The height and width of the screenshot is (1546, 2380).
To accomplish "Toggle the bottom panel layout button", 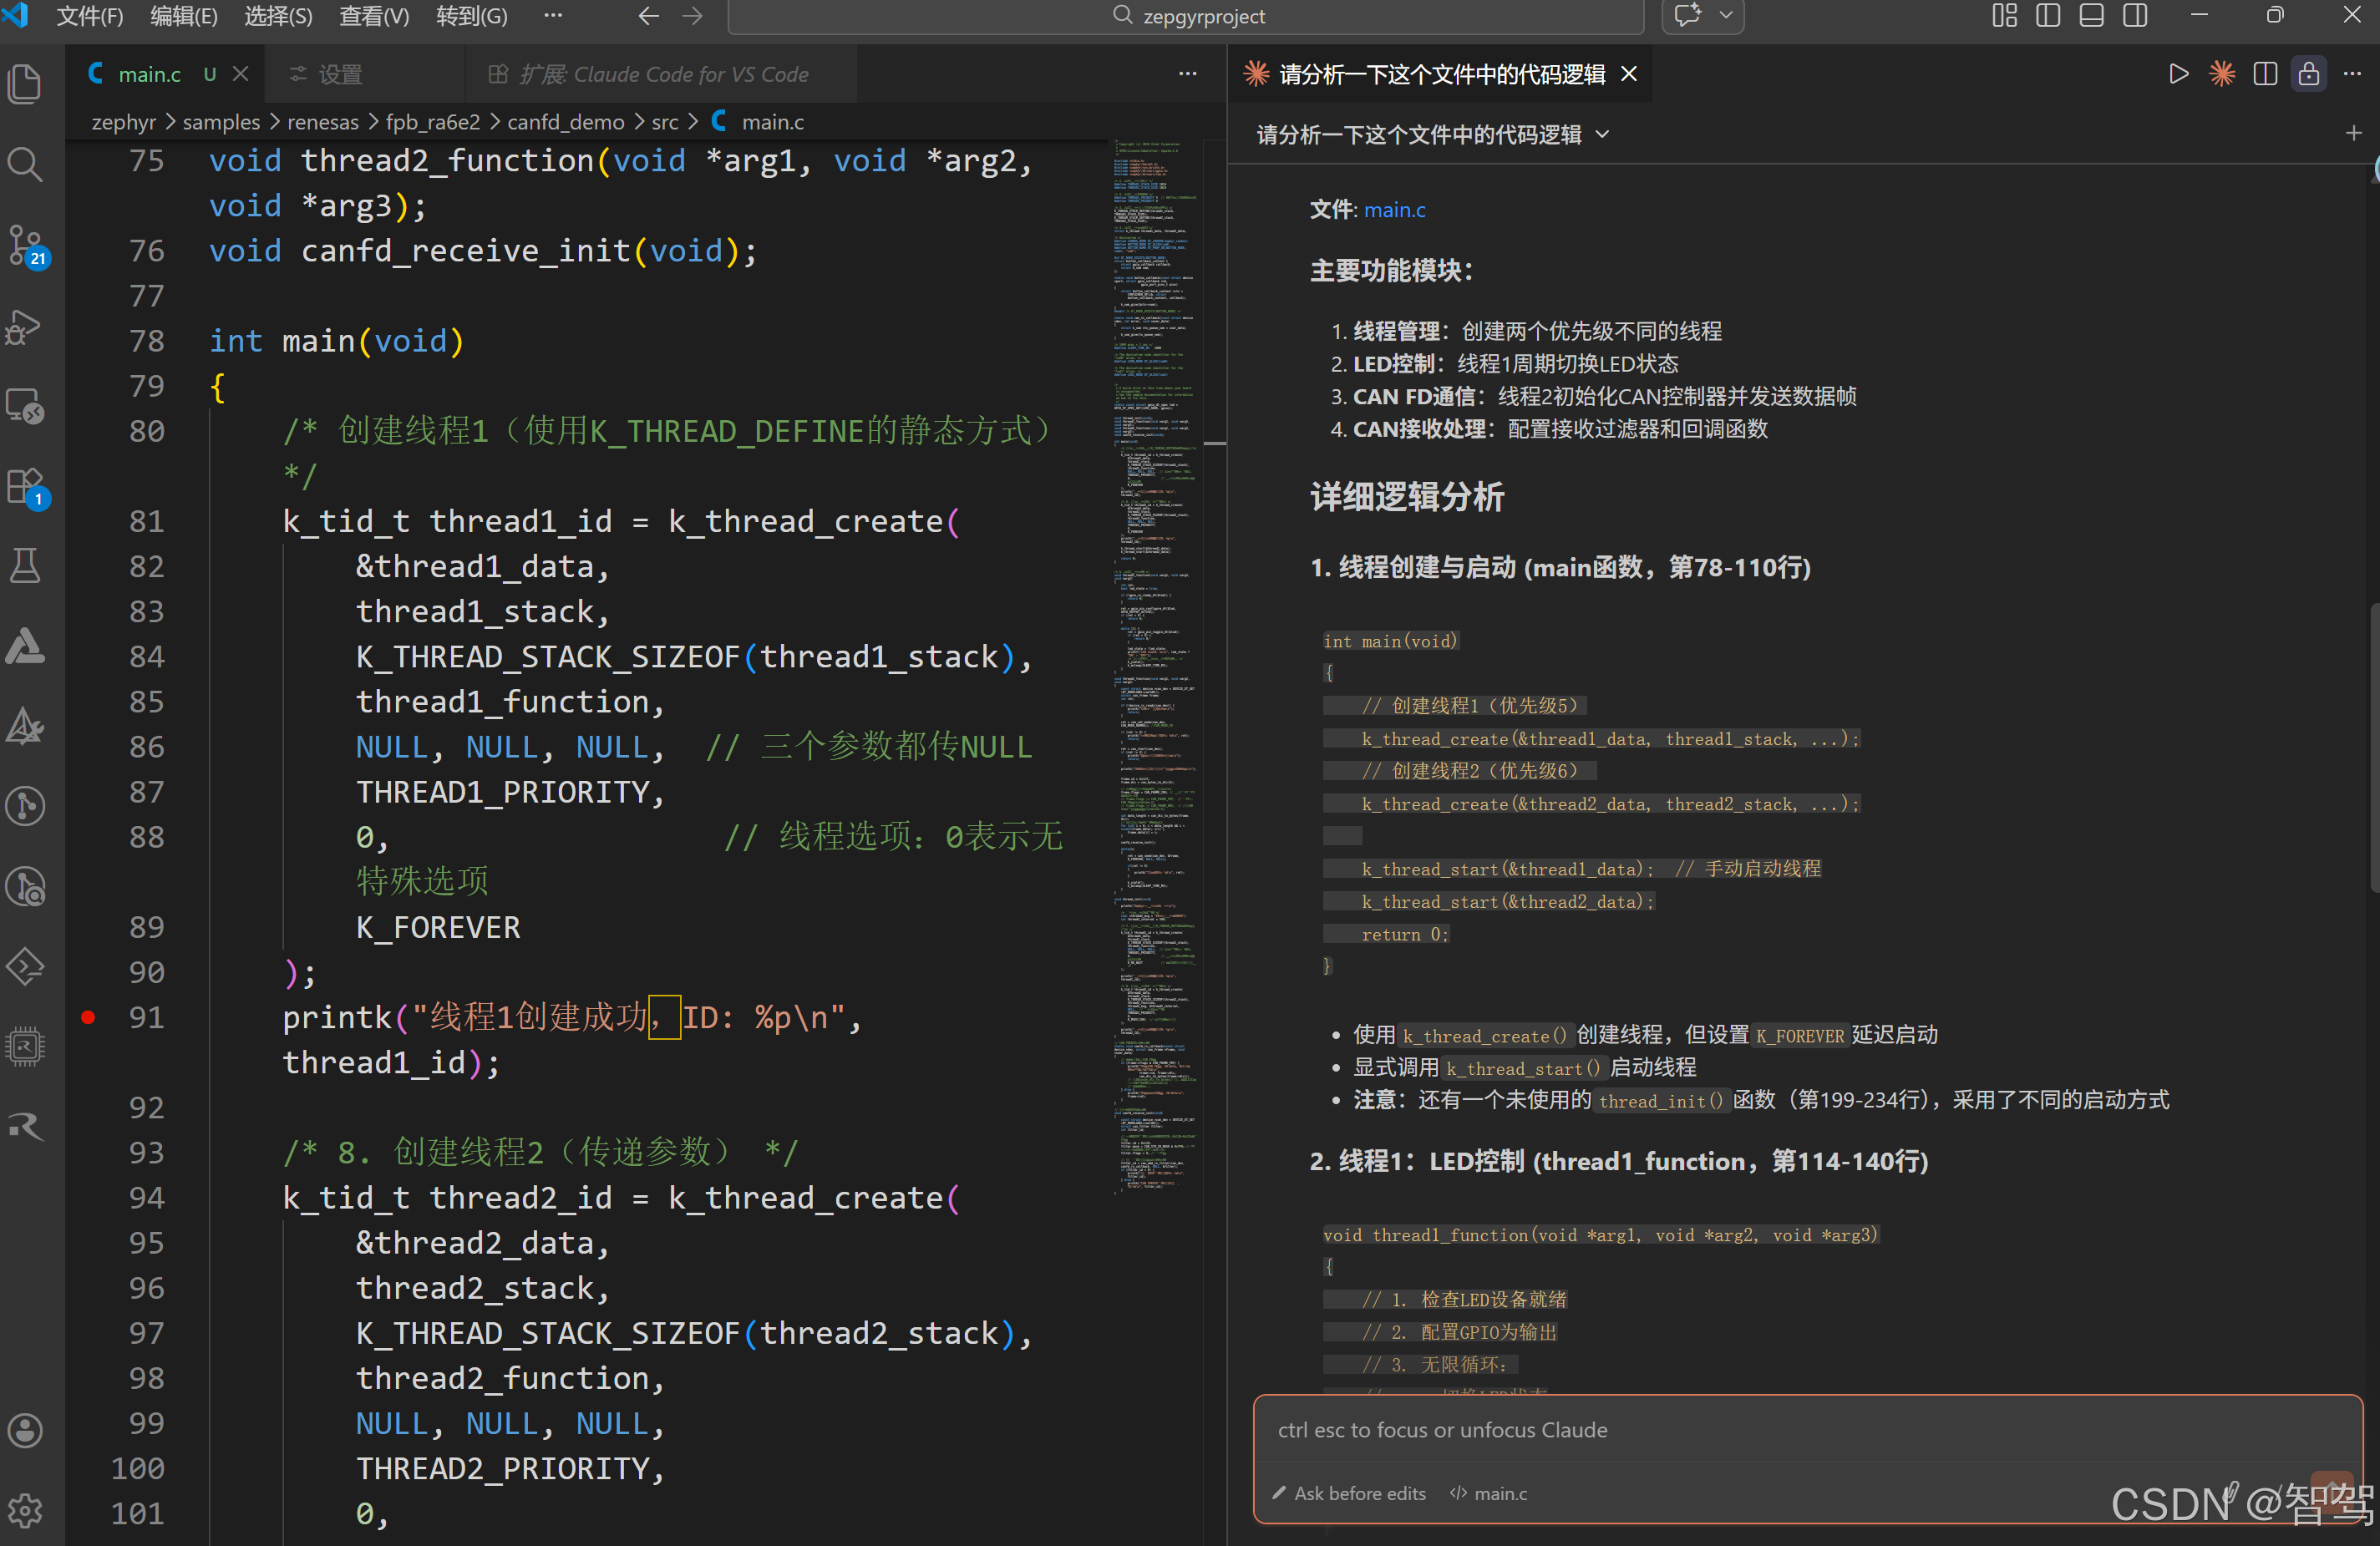I will coord(2091,16).
